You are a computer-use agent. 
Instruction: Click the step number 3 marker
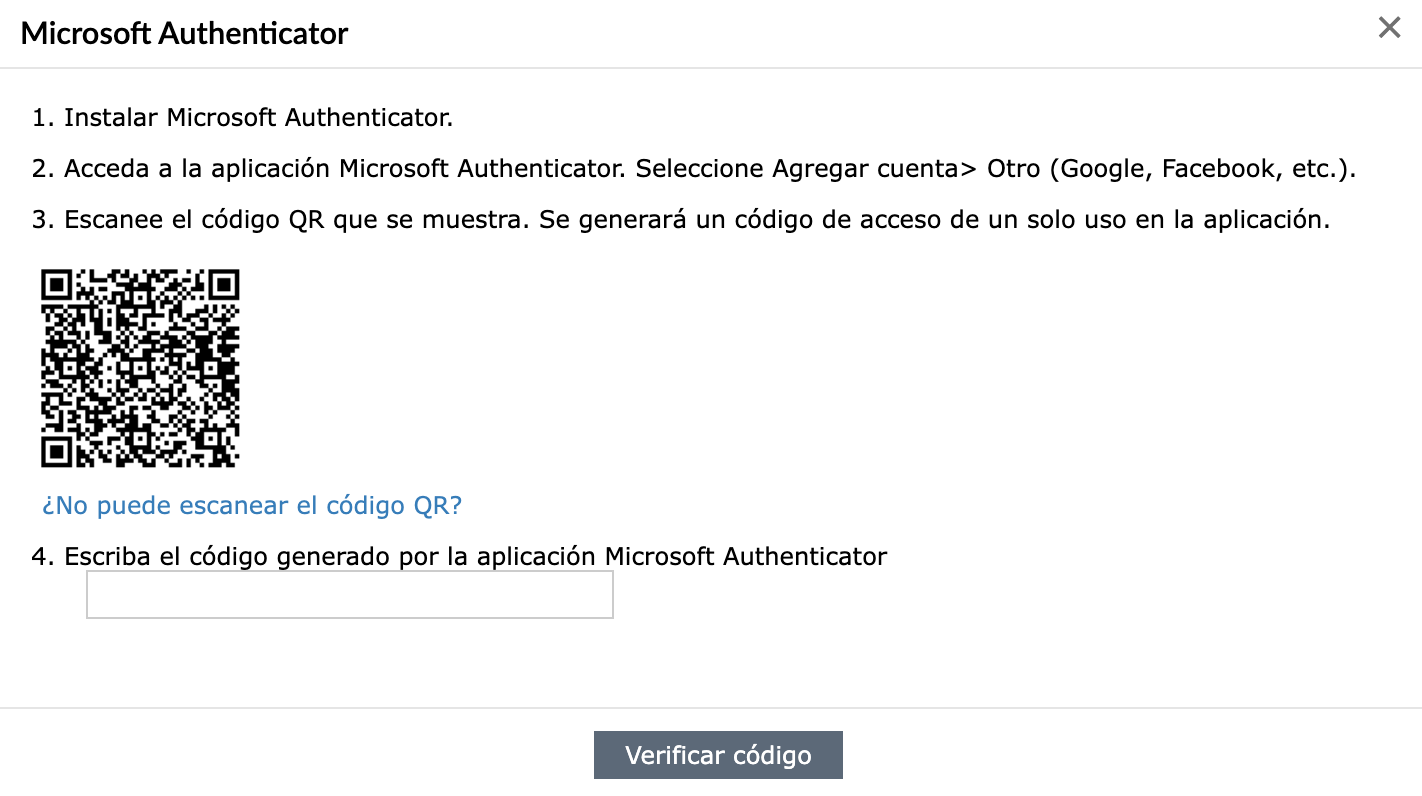[42, 219]
